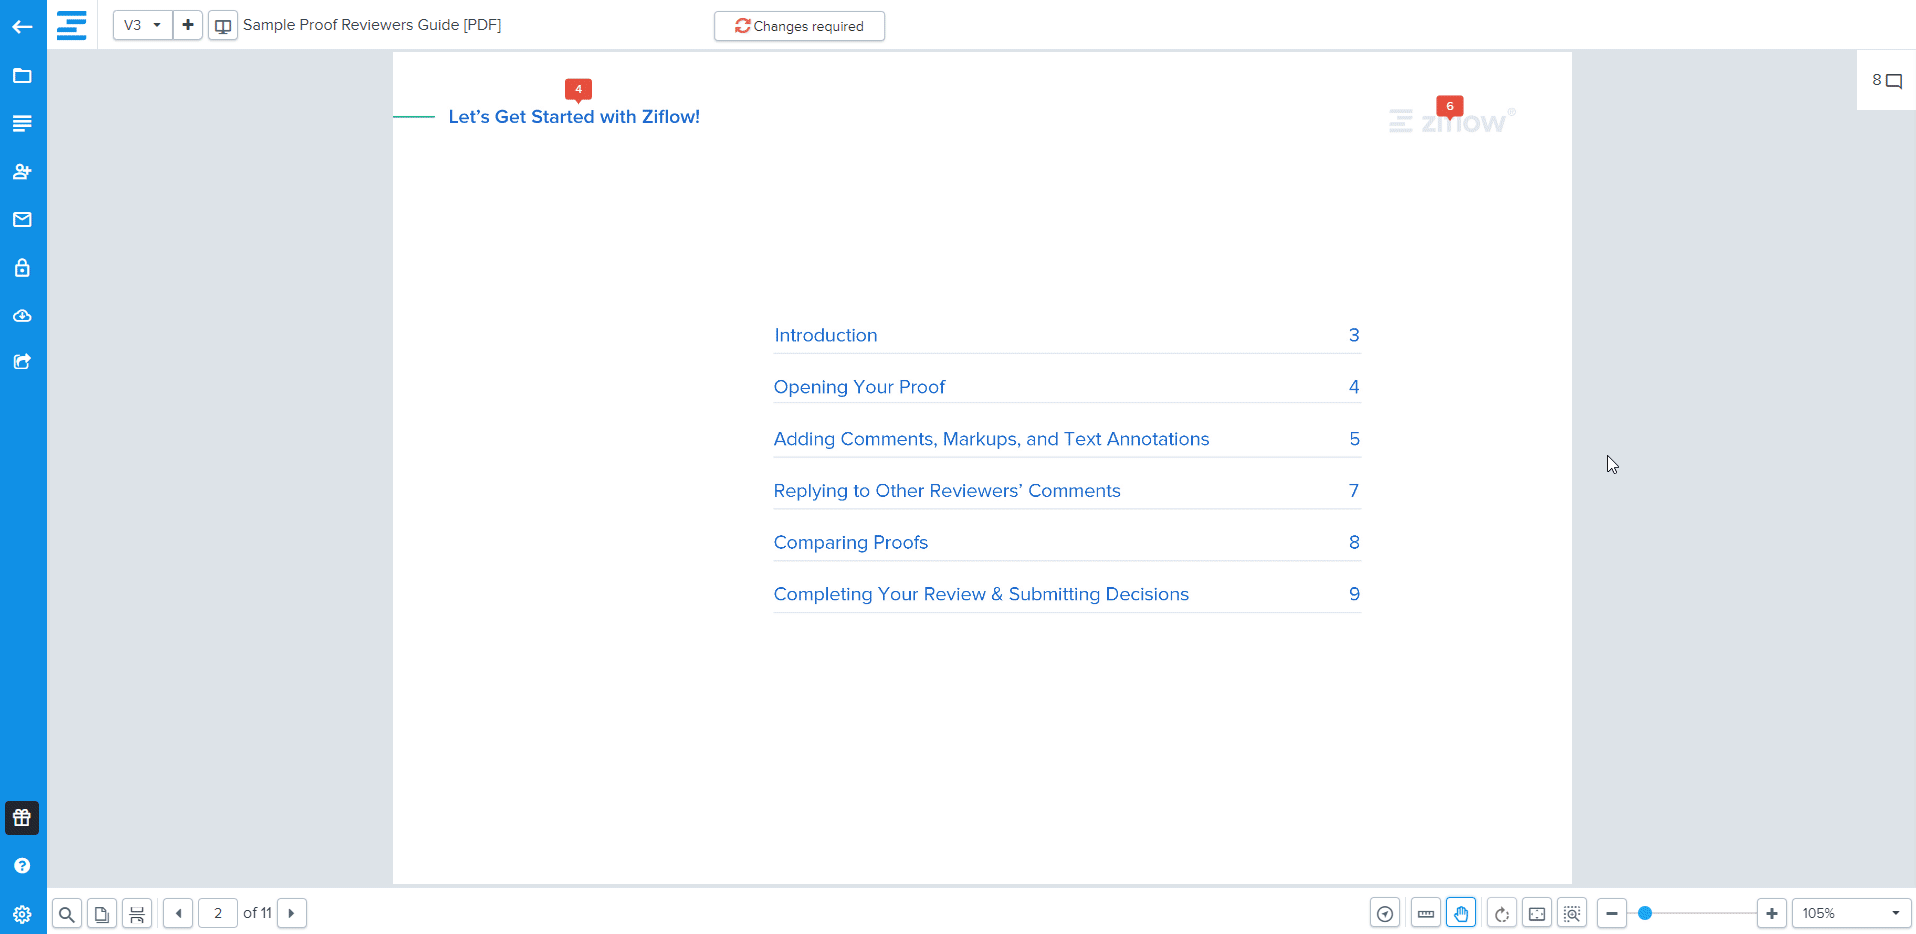Screen dimensions: 1916x934
Task: Open the Changes required decision dropdown
Action: coord(799,26)
